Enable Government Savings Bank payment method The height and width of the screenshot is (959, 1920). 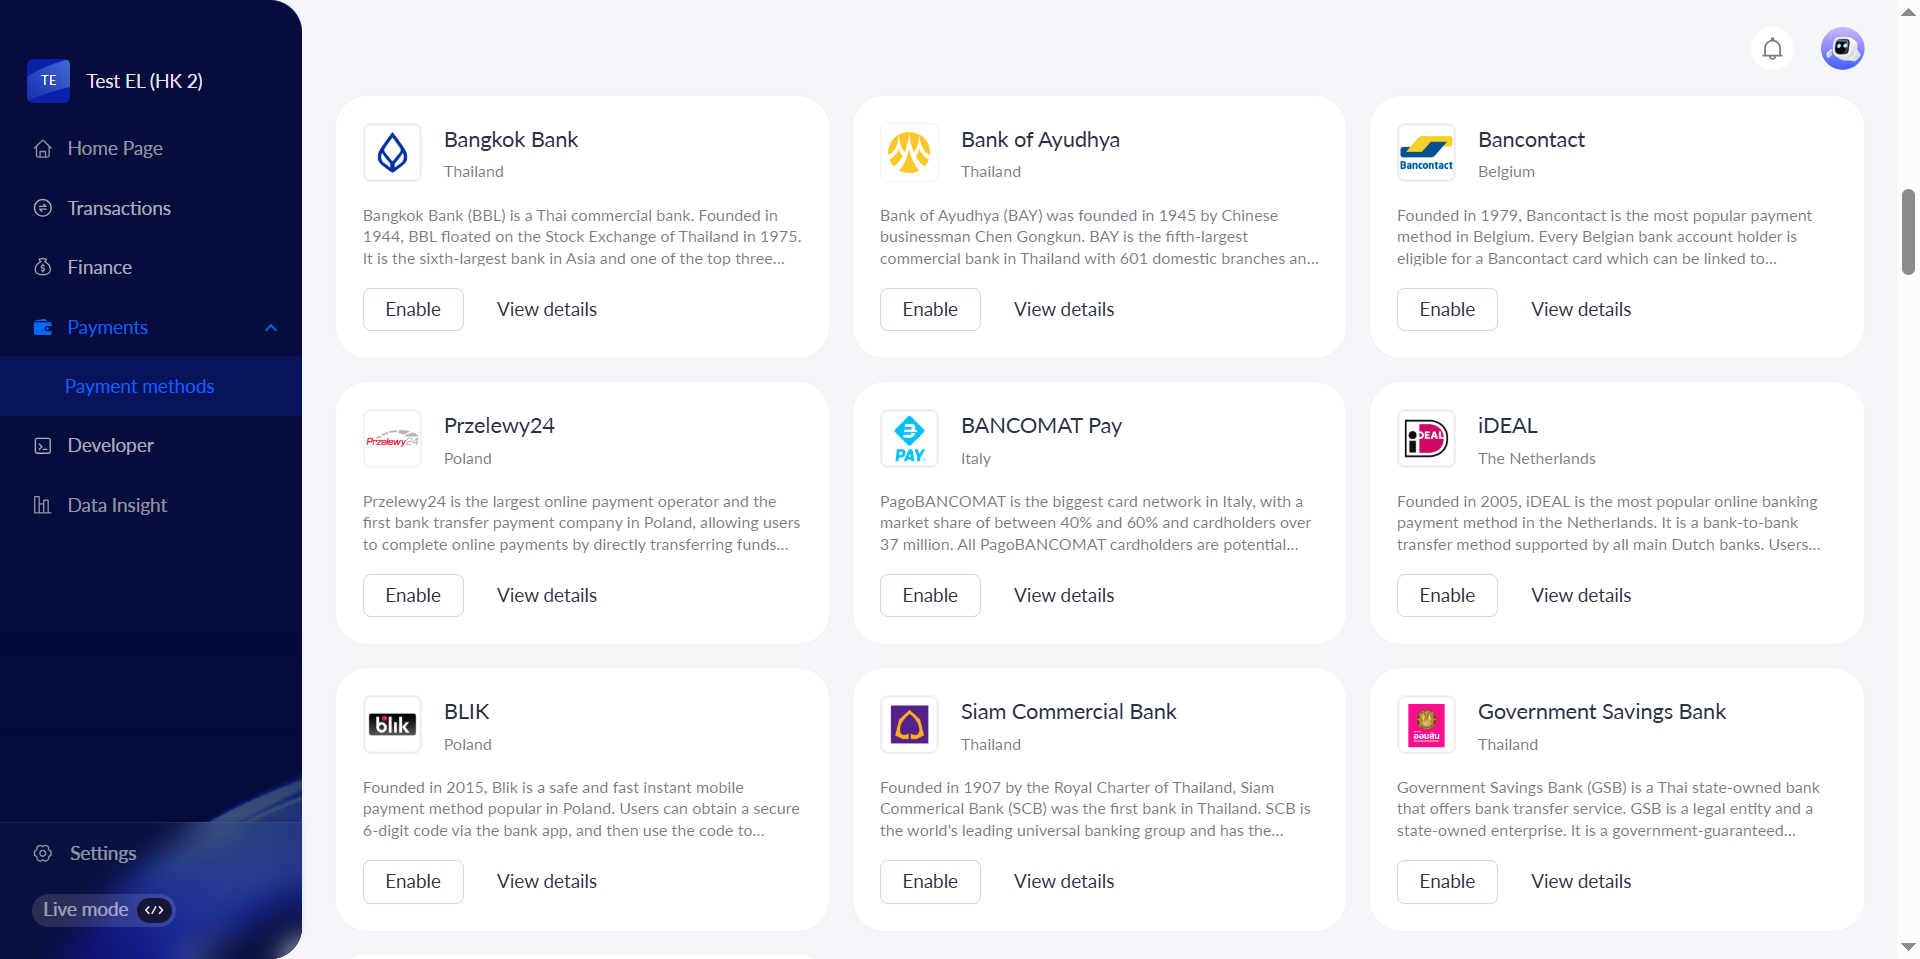pos(1447,881)
